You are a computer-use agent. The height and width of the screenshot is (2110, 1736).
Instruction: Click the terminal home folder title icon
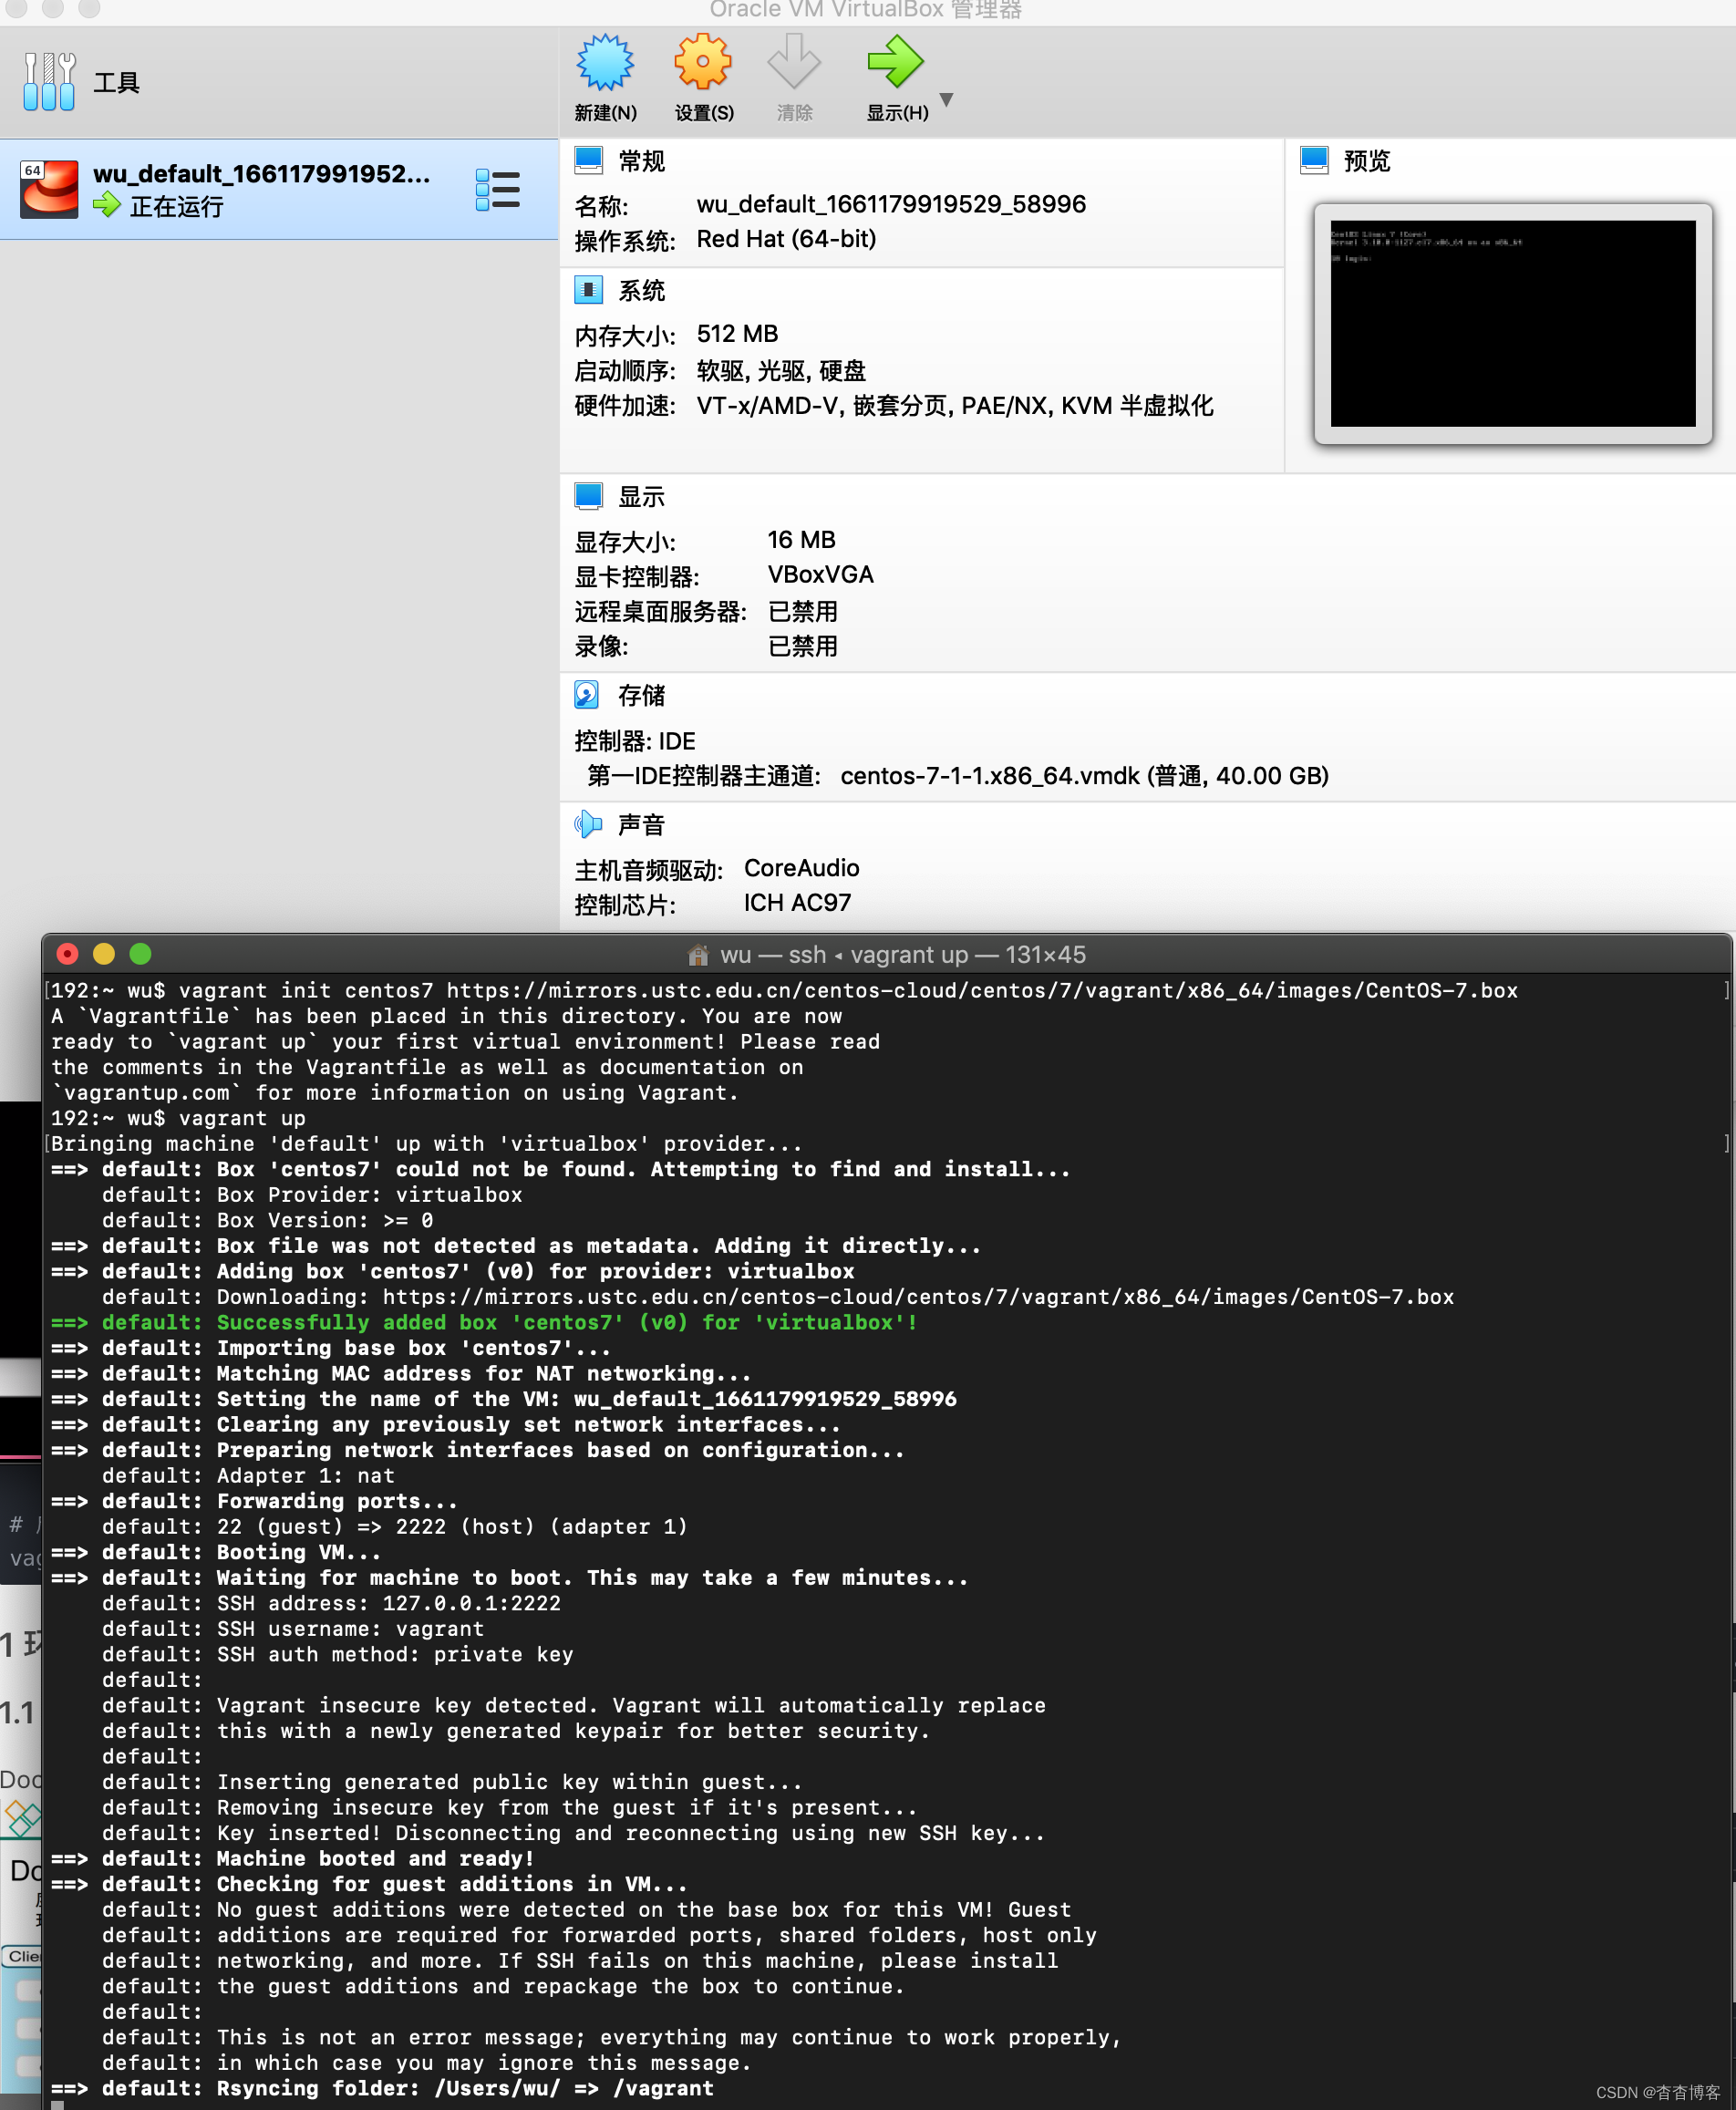[x=698, y=955]
